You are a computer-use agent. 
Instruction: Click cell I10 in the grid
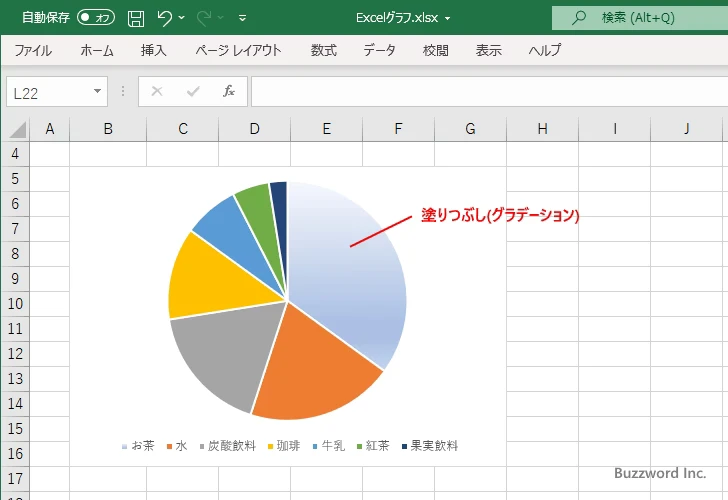pos(615,304)
